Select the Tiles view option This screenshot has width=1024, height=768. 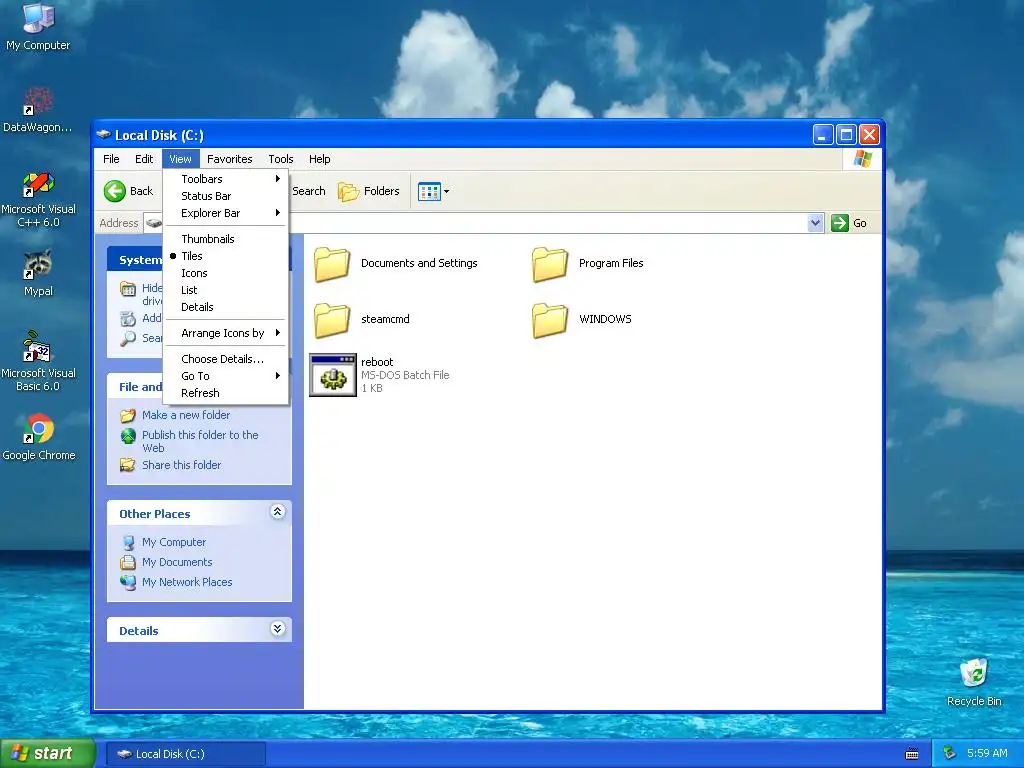(225, 256)
